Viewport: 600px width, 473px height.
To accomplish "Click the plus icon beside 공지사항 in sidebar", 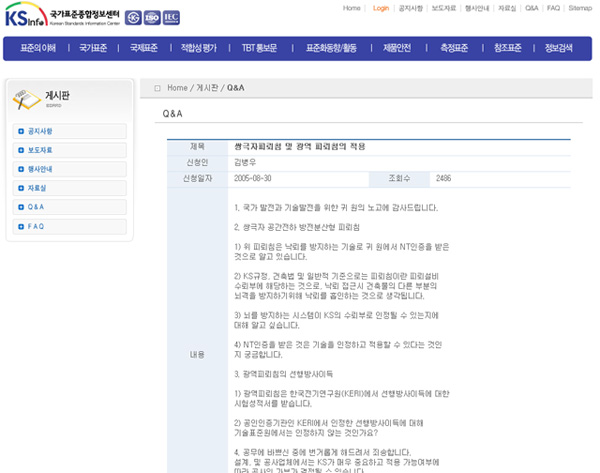I will pyautogui.click(x=21, y=131).
